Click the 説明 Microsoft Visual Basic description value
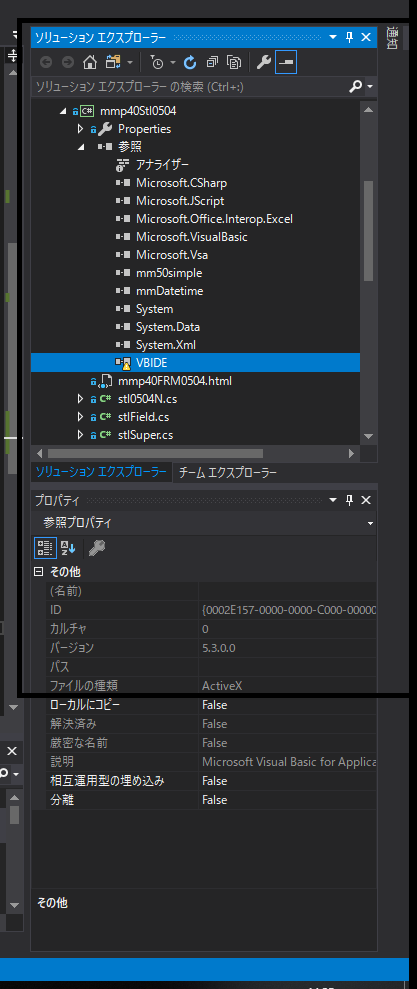Screen dimensions: 417x989 289,762
